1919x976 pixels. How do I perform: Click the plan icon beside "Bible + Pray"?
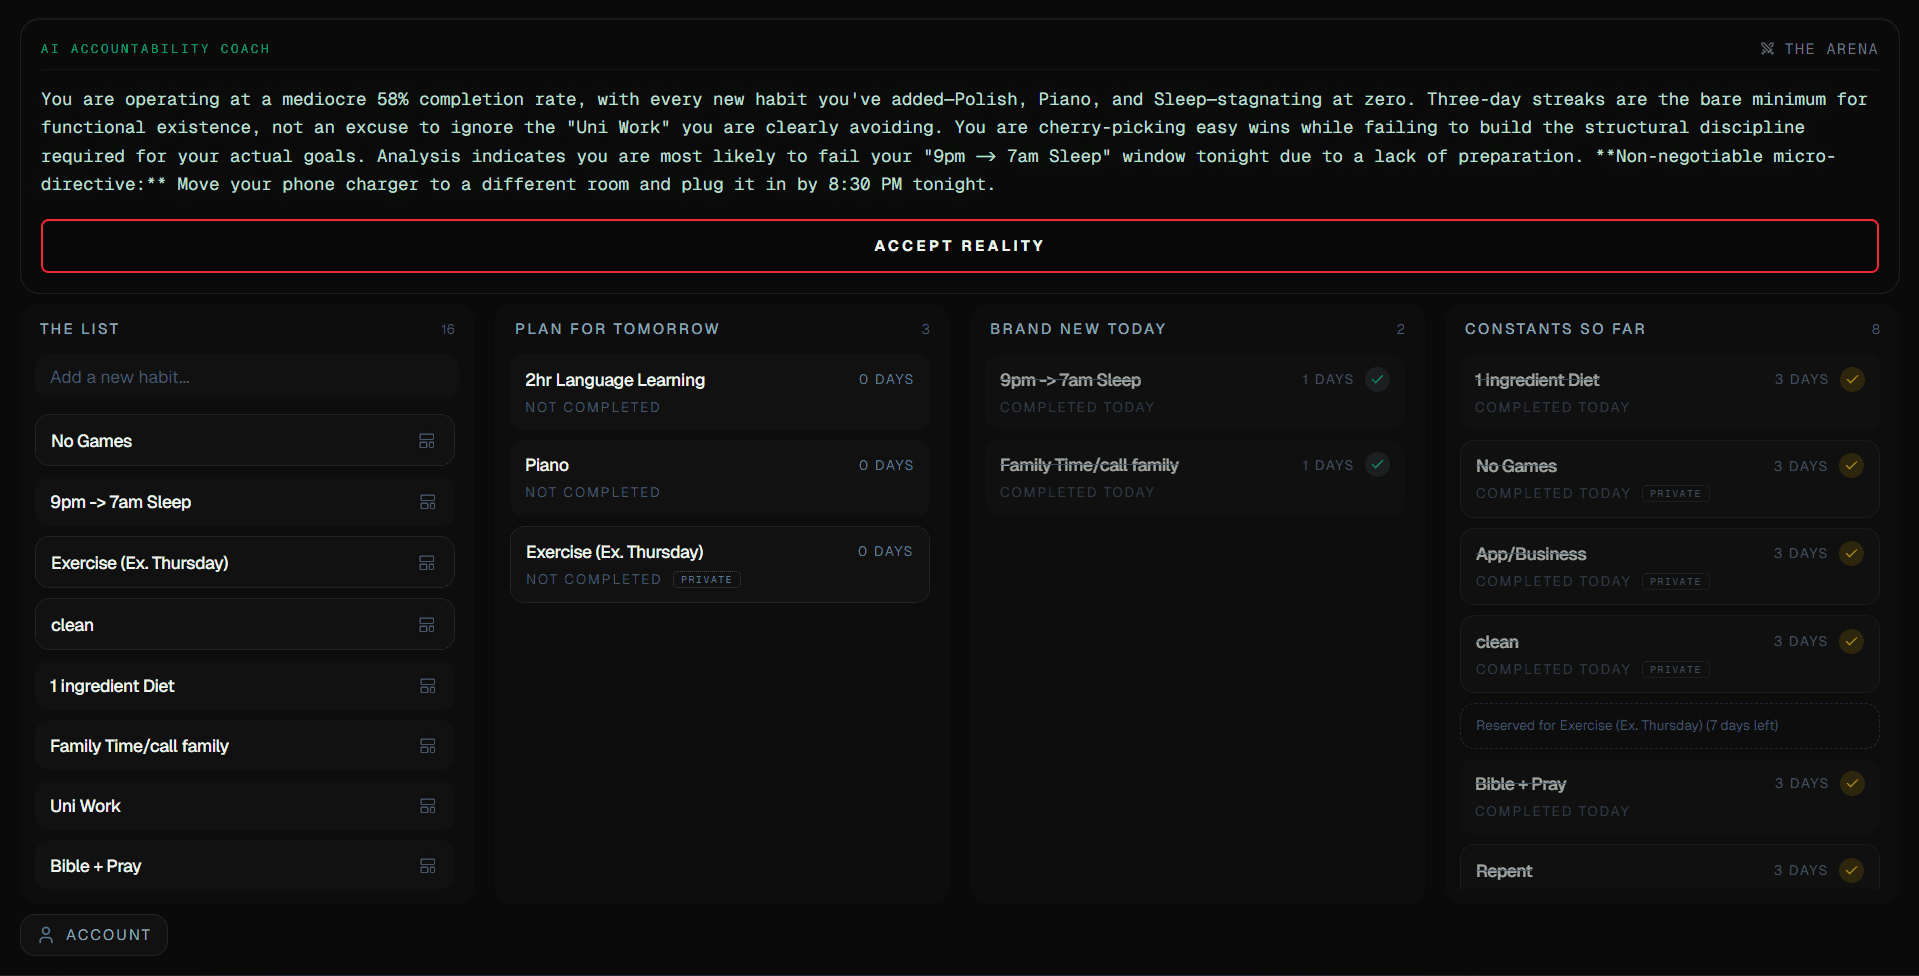coord(428,866)
